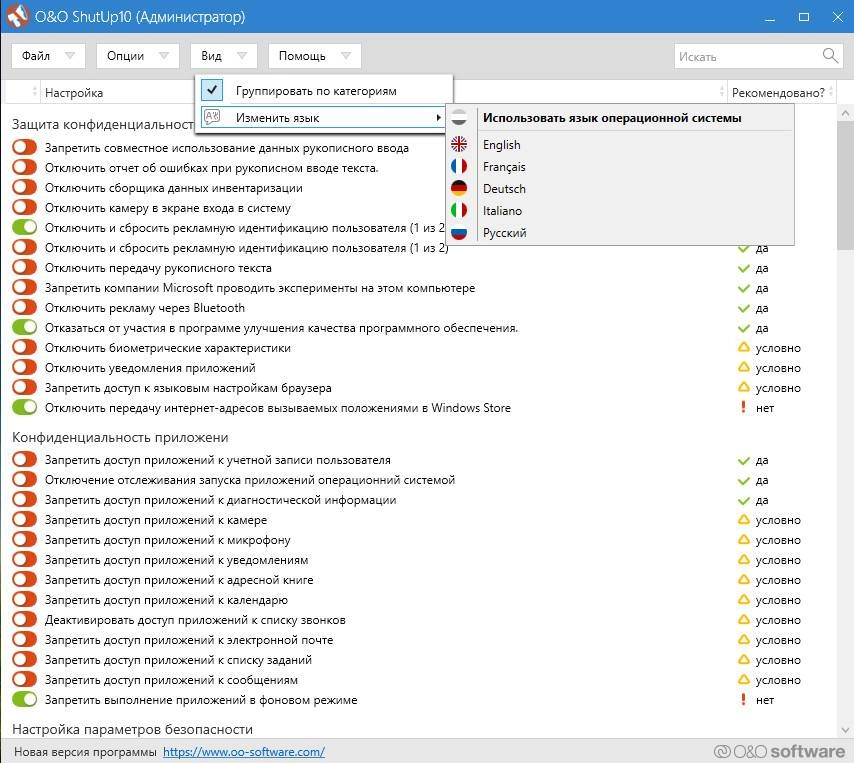Select row text Отключить рекламу через Bluetooth

click(145, 308)
